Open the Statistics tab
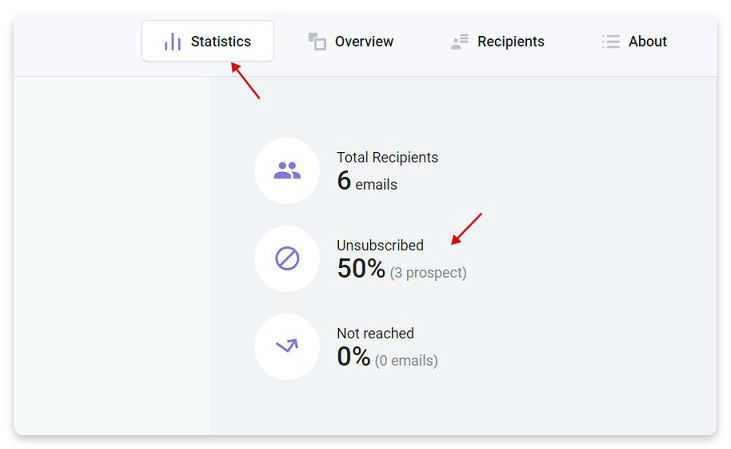 (x=207, y=41)
